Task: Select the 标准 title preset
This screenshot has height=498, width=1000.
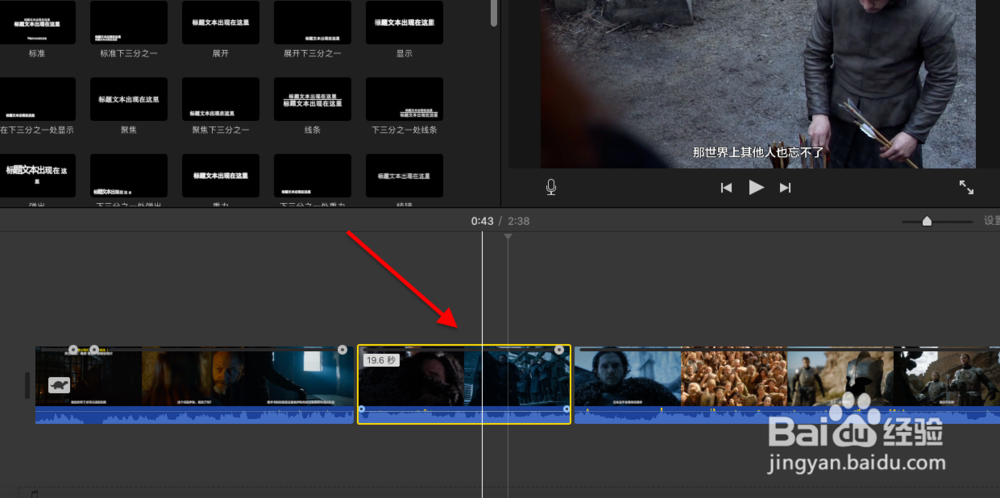Action: (x=37, y=22)
